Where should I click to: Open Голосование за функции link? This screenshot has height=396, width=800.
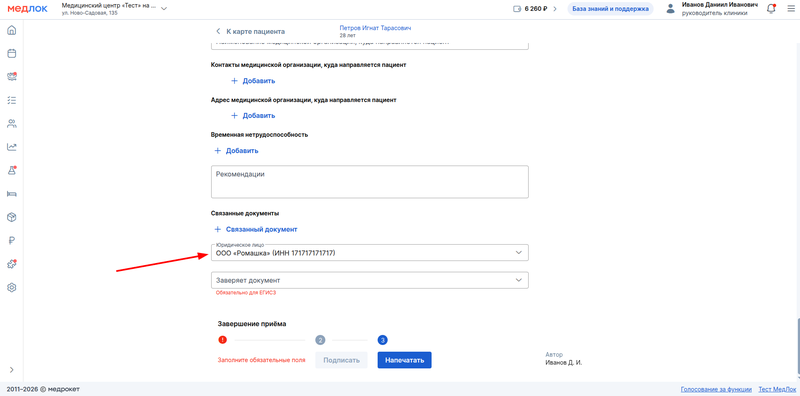point(716,389)
